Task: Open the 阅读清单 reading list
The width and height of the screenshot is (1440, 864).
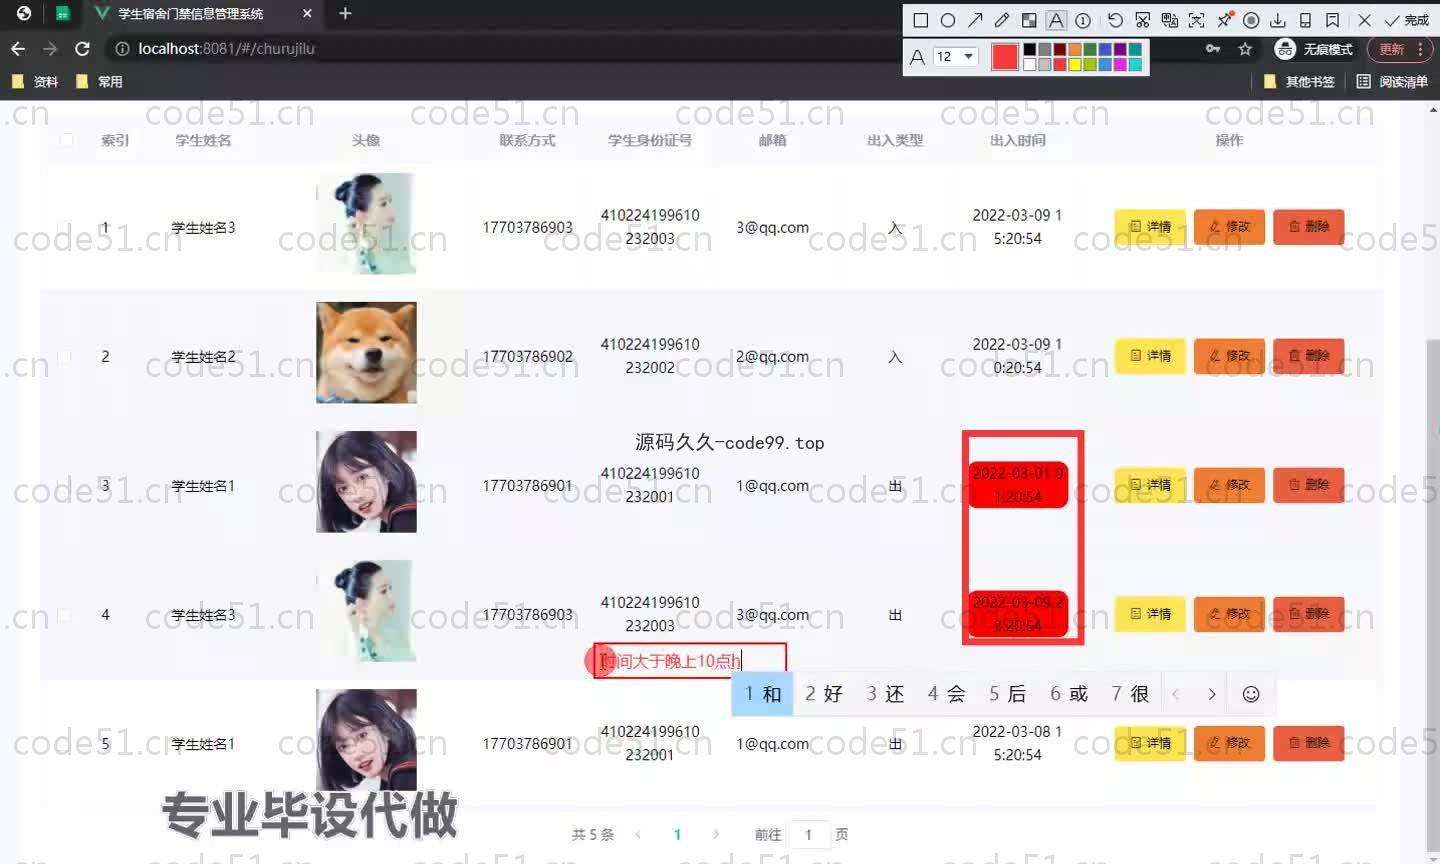Action: tap(1392, 82)
